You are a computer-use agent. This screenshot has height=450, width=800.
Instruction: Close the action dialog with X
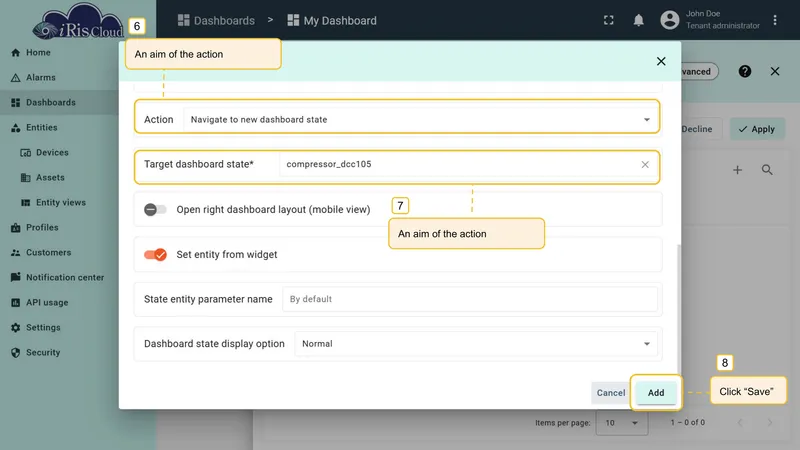click(661, 61)
